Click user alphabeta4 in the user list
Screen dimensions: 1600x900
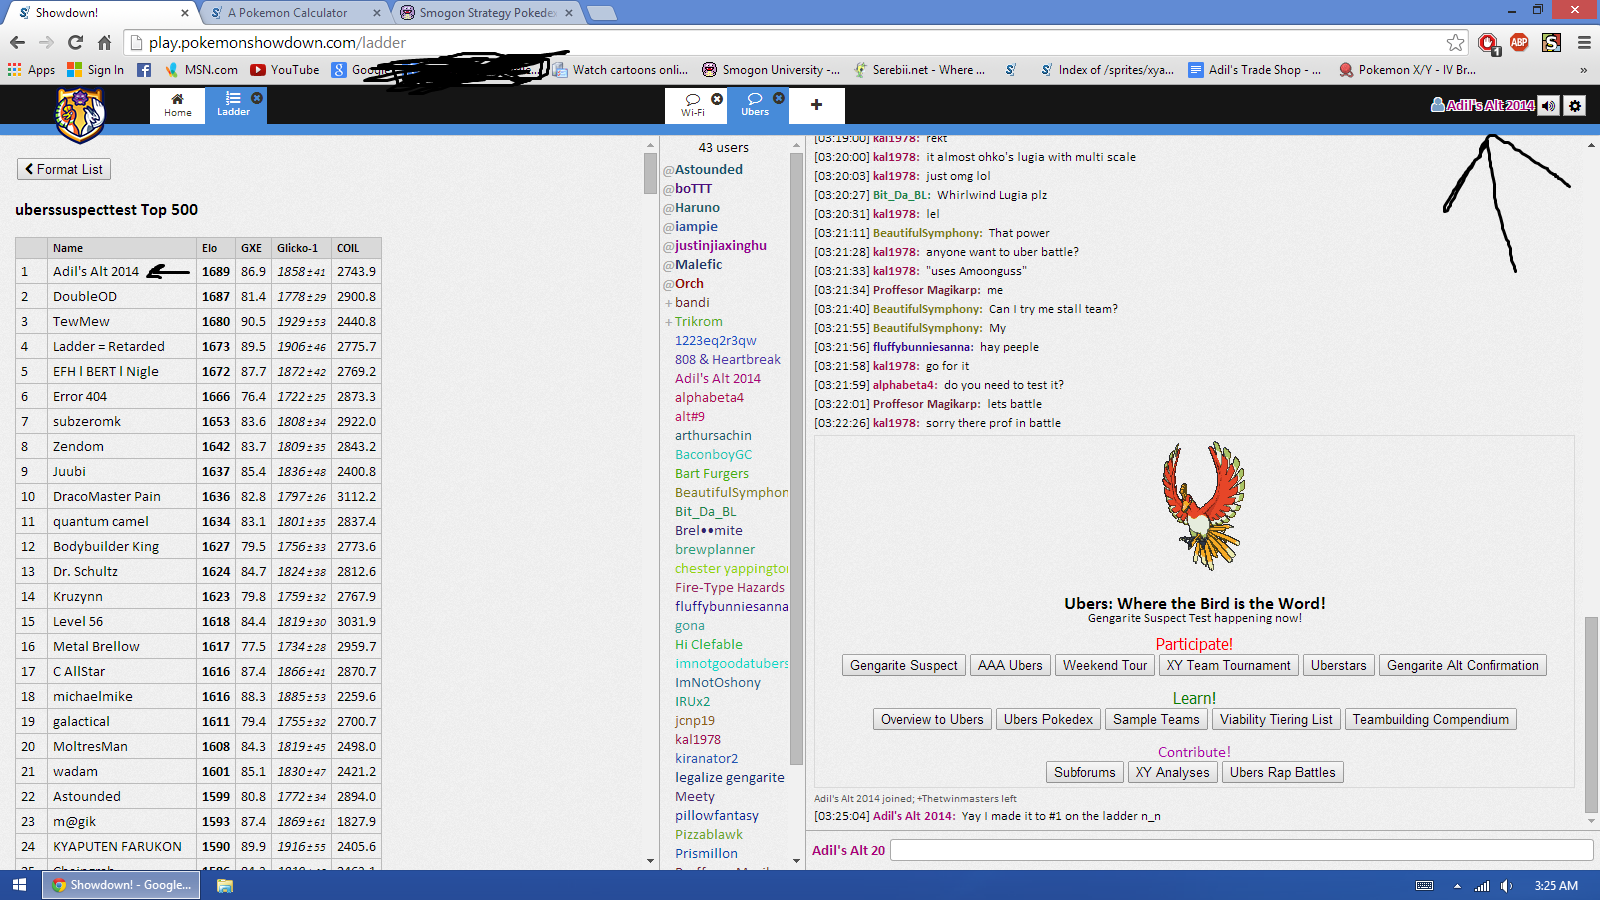tap(709, 397)
